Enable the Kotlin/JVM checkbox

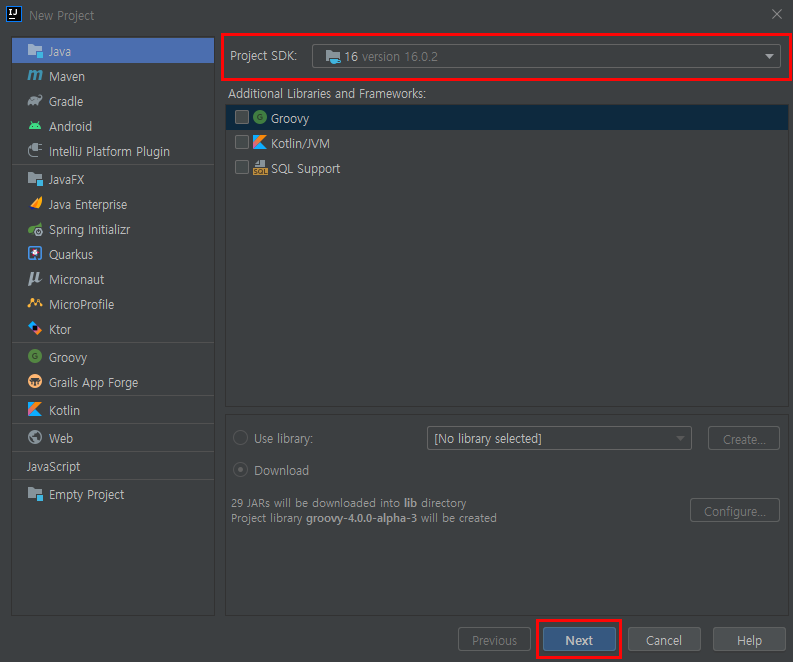tap(242, 143)
